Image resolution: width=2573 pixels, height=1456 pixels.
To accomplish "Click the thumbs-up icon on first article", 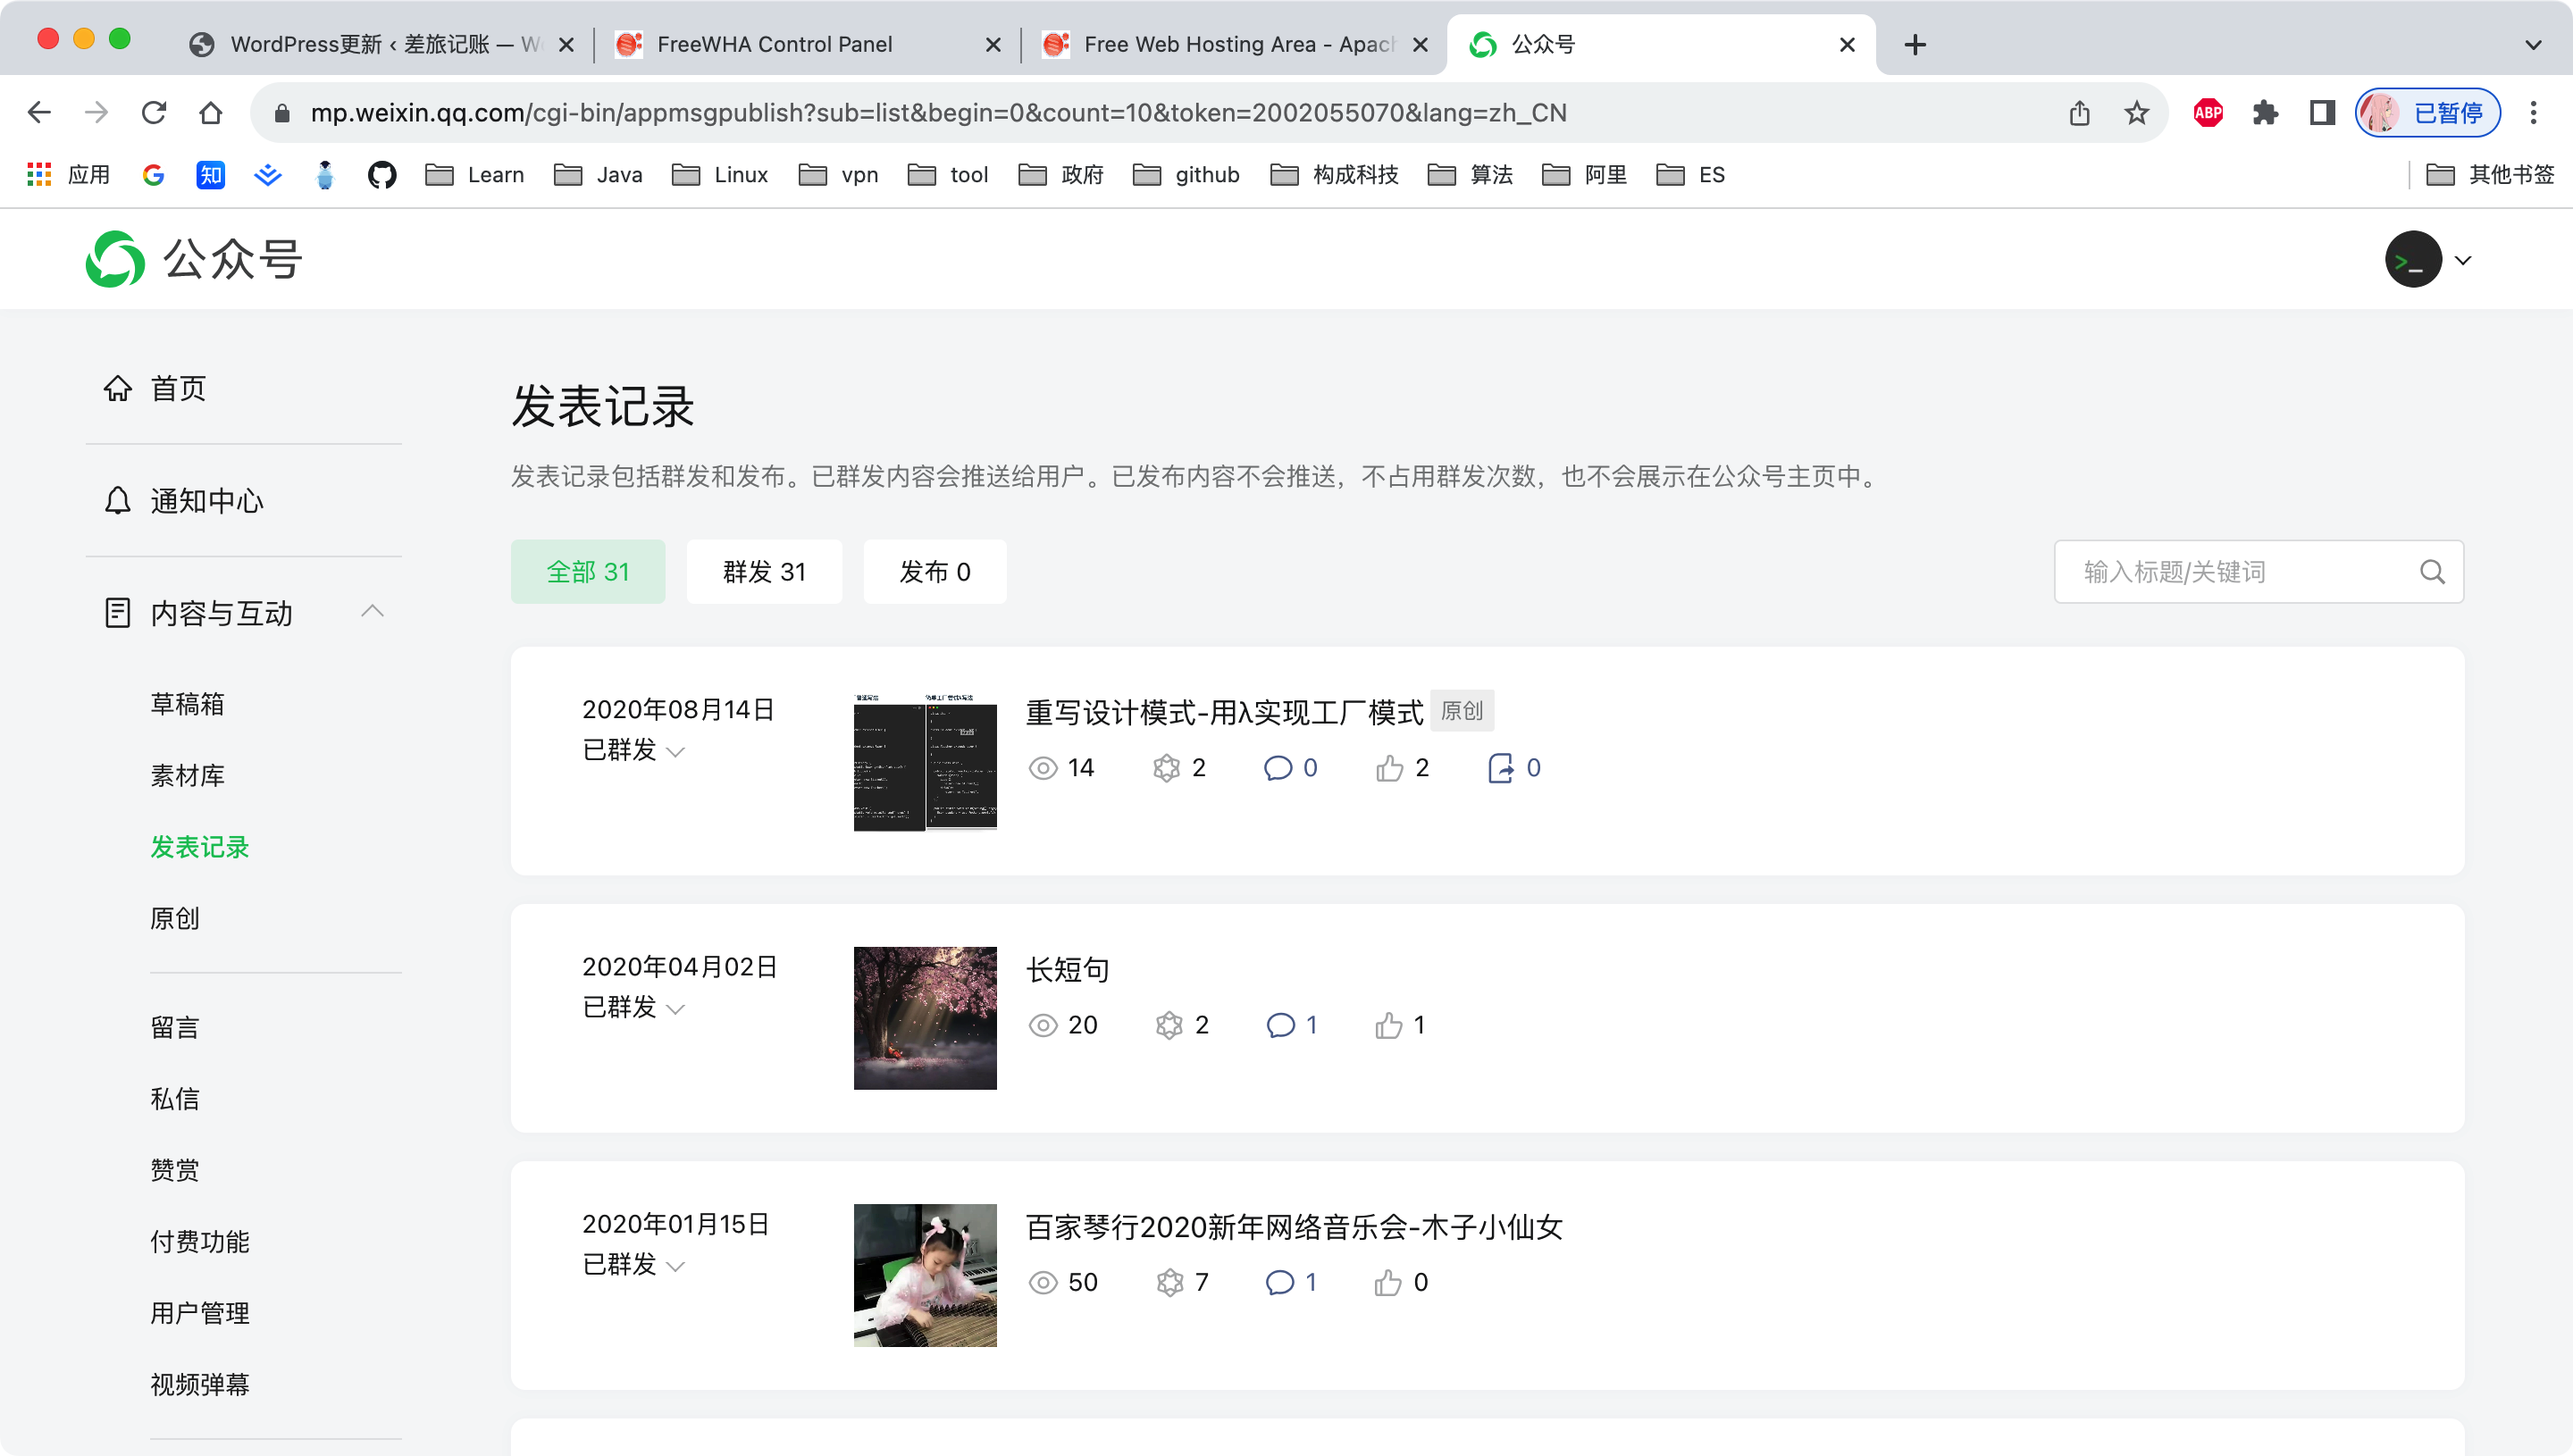I will coord(1389,768).
